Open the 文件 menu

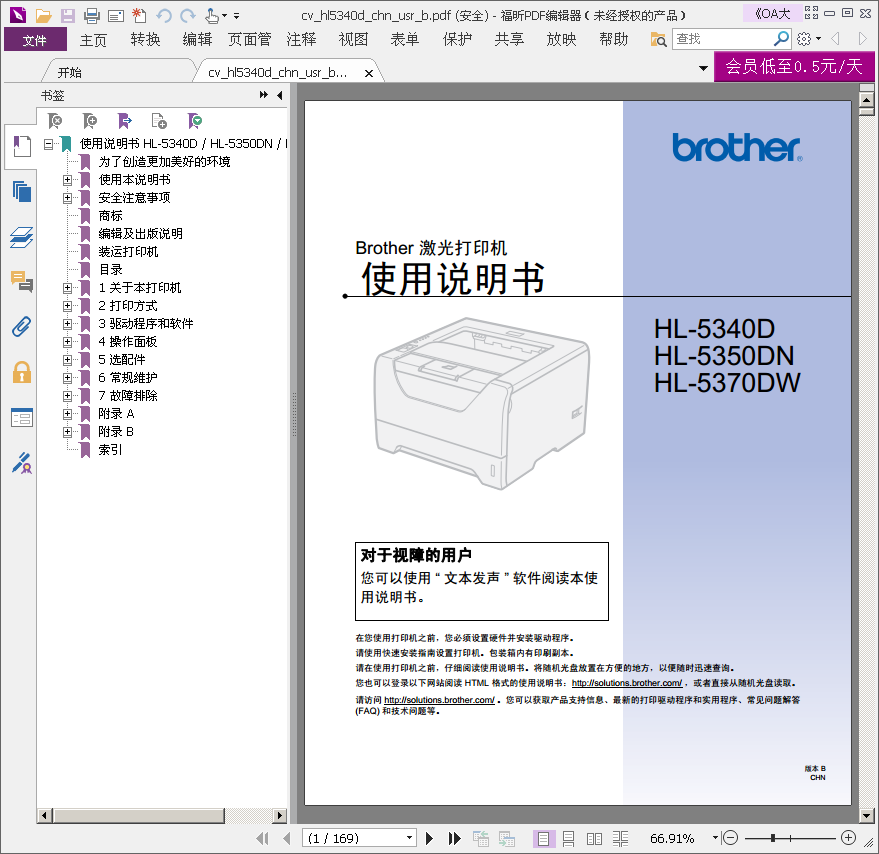pyautogui.click(x=35, y=40)
